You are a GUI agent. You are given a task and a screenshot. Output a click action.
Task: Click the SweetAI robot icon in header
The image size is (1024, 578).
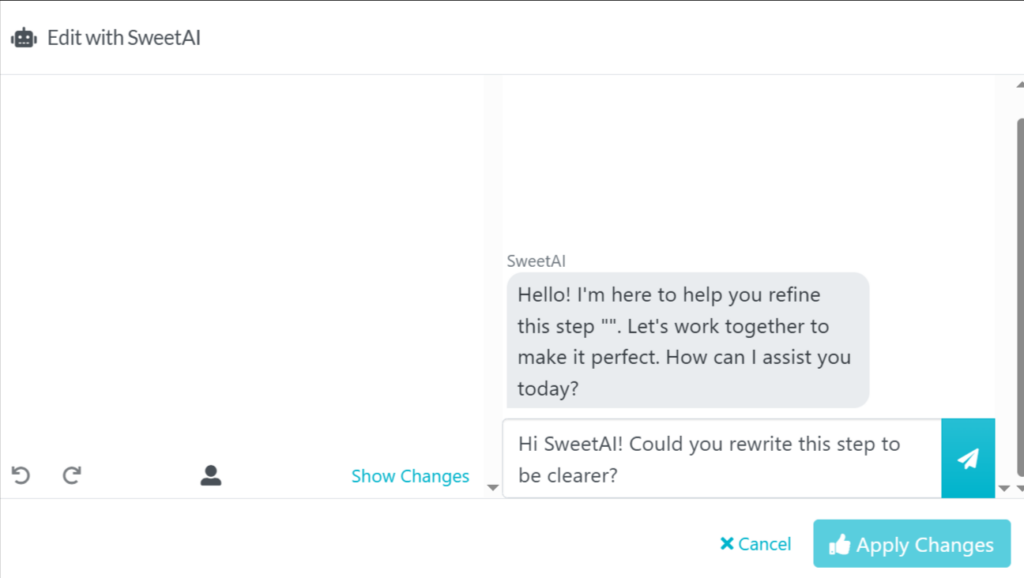[x=24, y=38]
